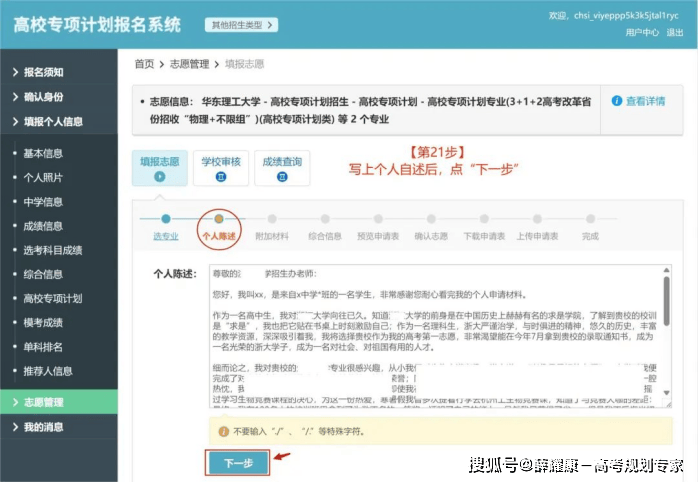Click the 选专业 step label link

point(166,236)
